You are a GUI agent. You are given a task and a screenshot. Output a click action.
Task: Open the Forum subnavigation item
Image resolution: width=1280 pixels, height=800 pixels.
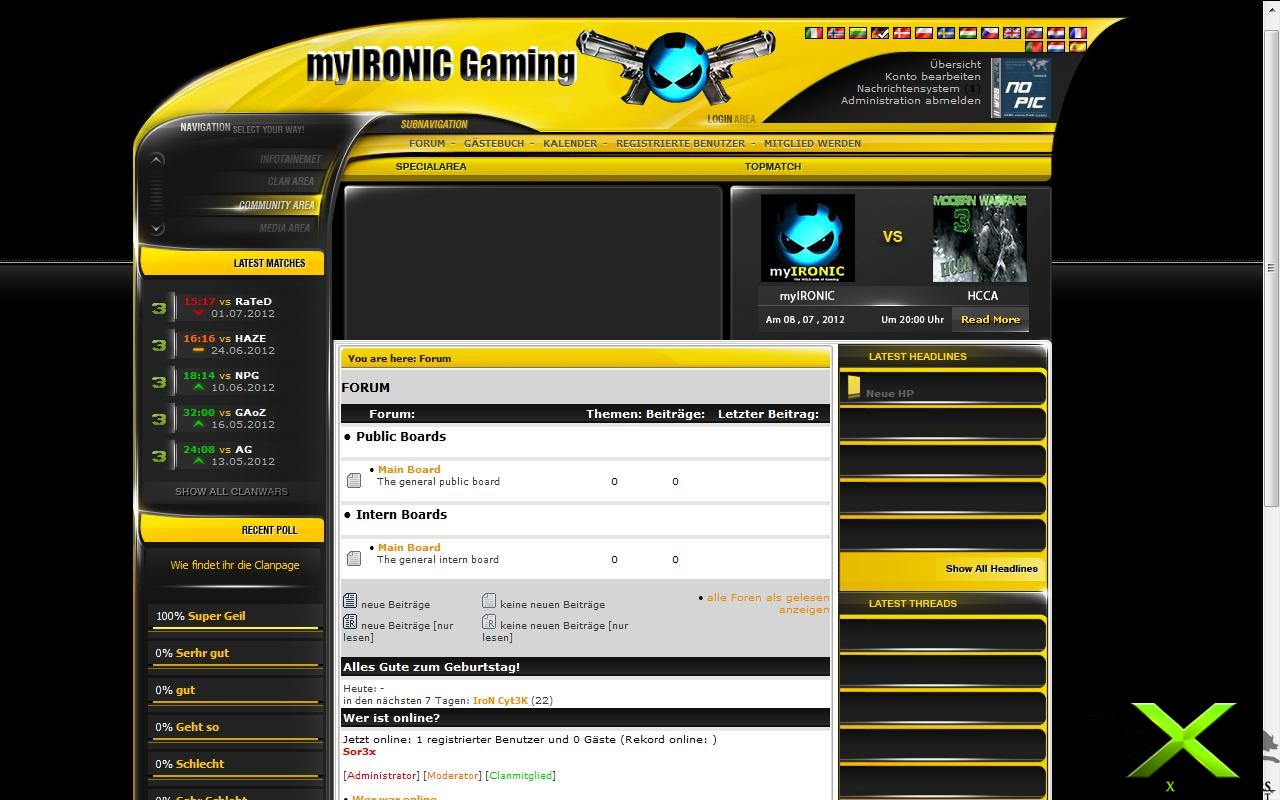(x=427, y=143)
